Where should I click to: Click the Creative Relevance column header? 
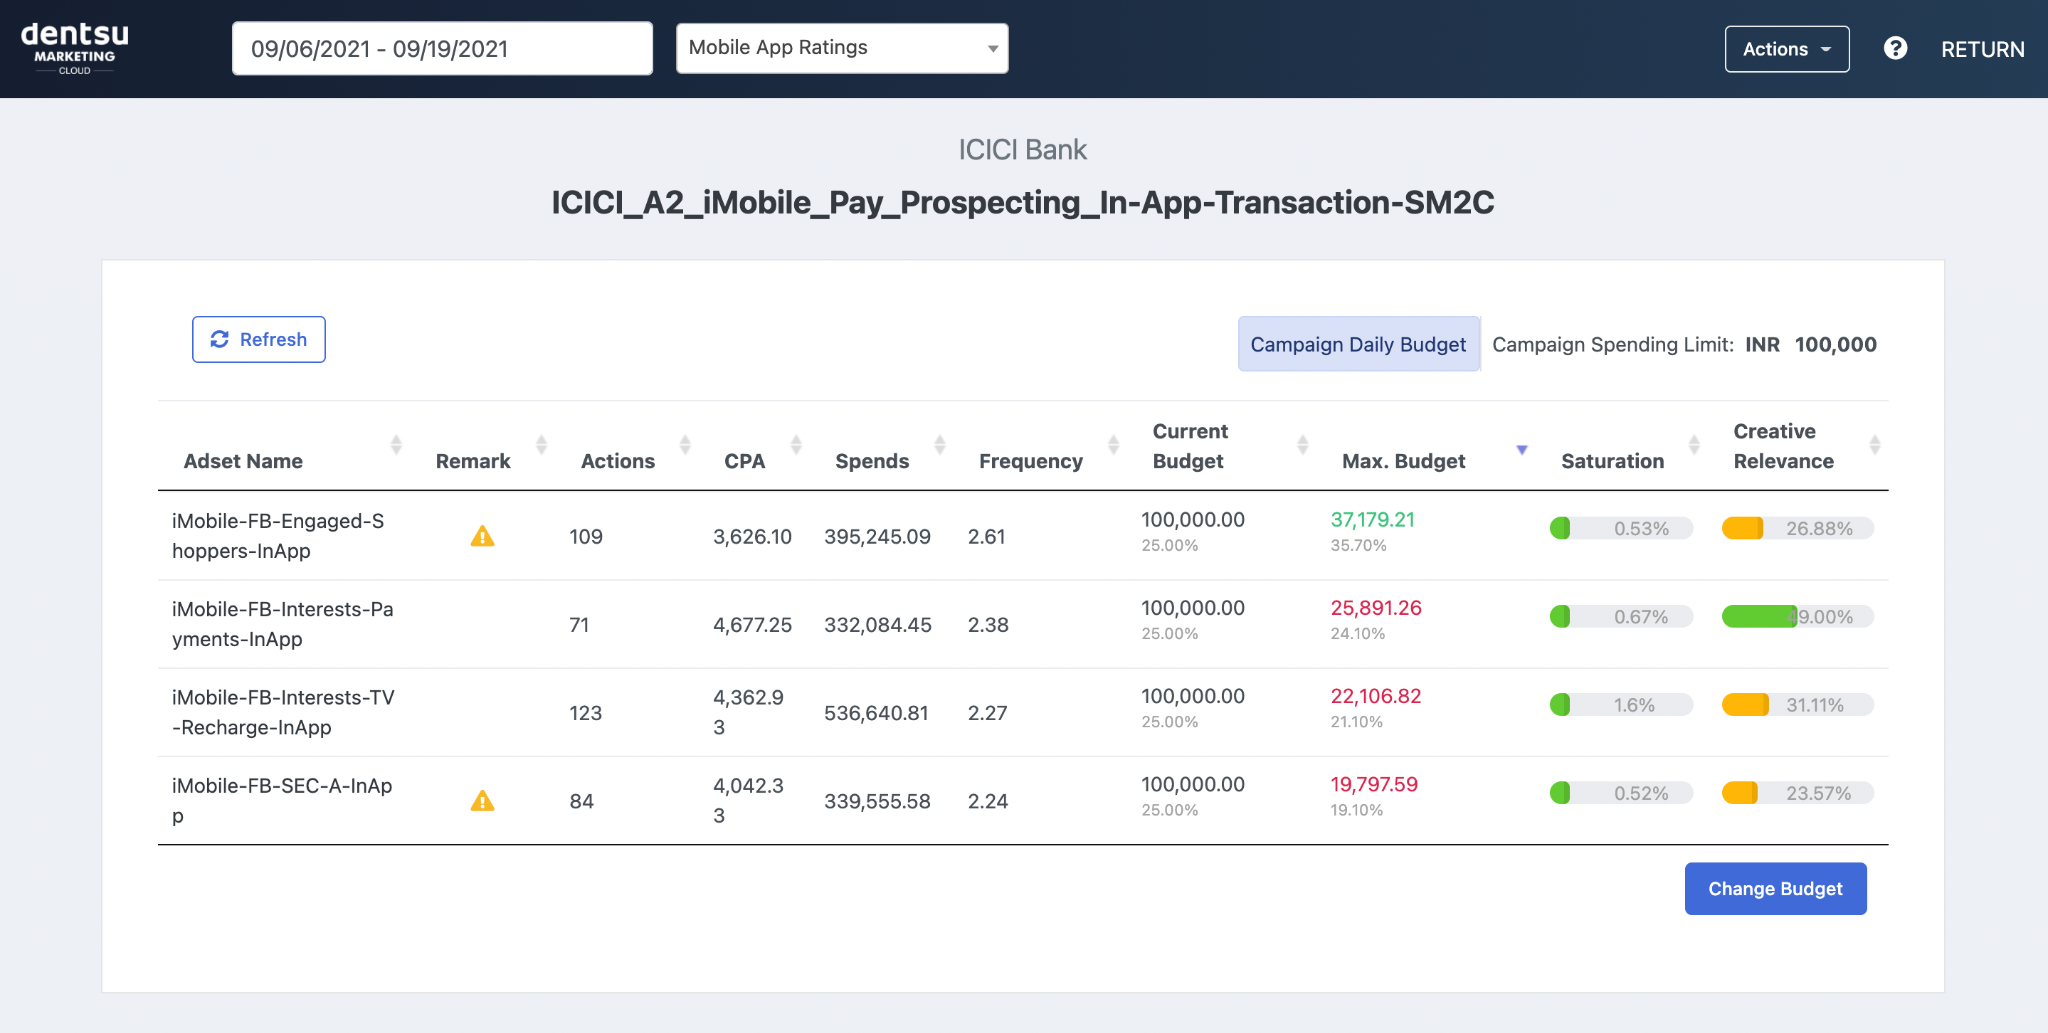(x=1783, y=446)
